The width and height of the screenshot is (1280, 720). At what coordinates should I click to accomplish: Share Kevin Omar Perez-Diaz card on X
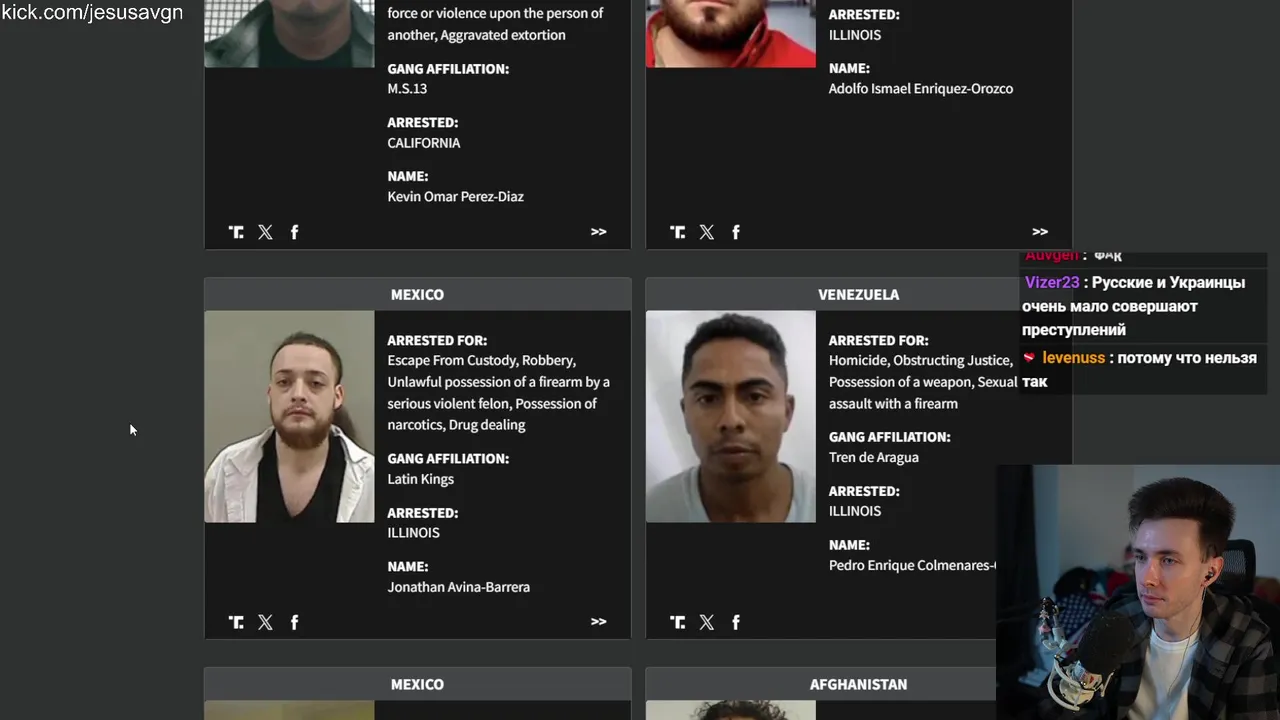[265, 232]
